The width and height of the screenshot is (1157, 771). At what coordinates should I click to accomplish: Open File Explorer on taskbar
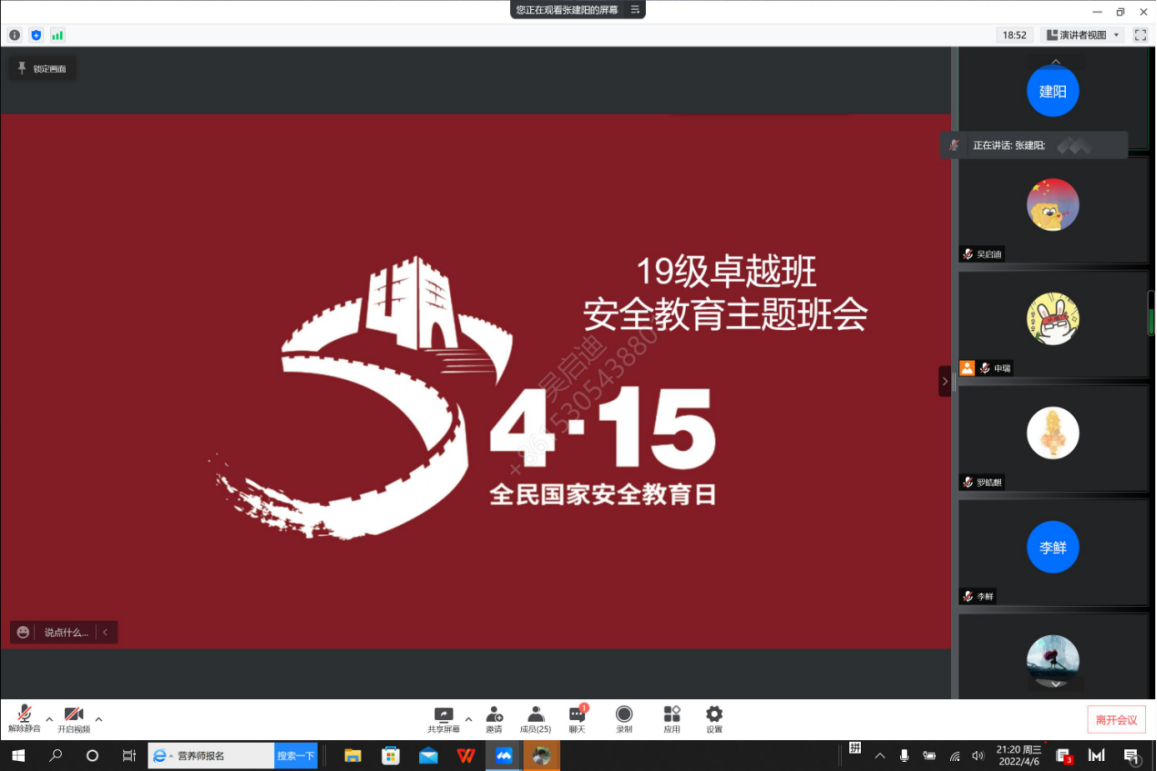[x=353, y=756]
